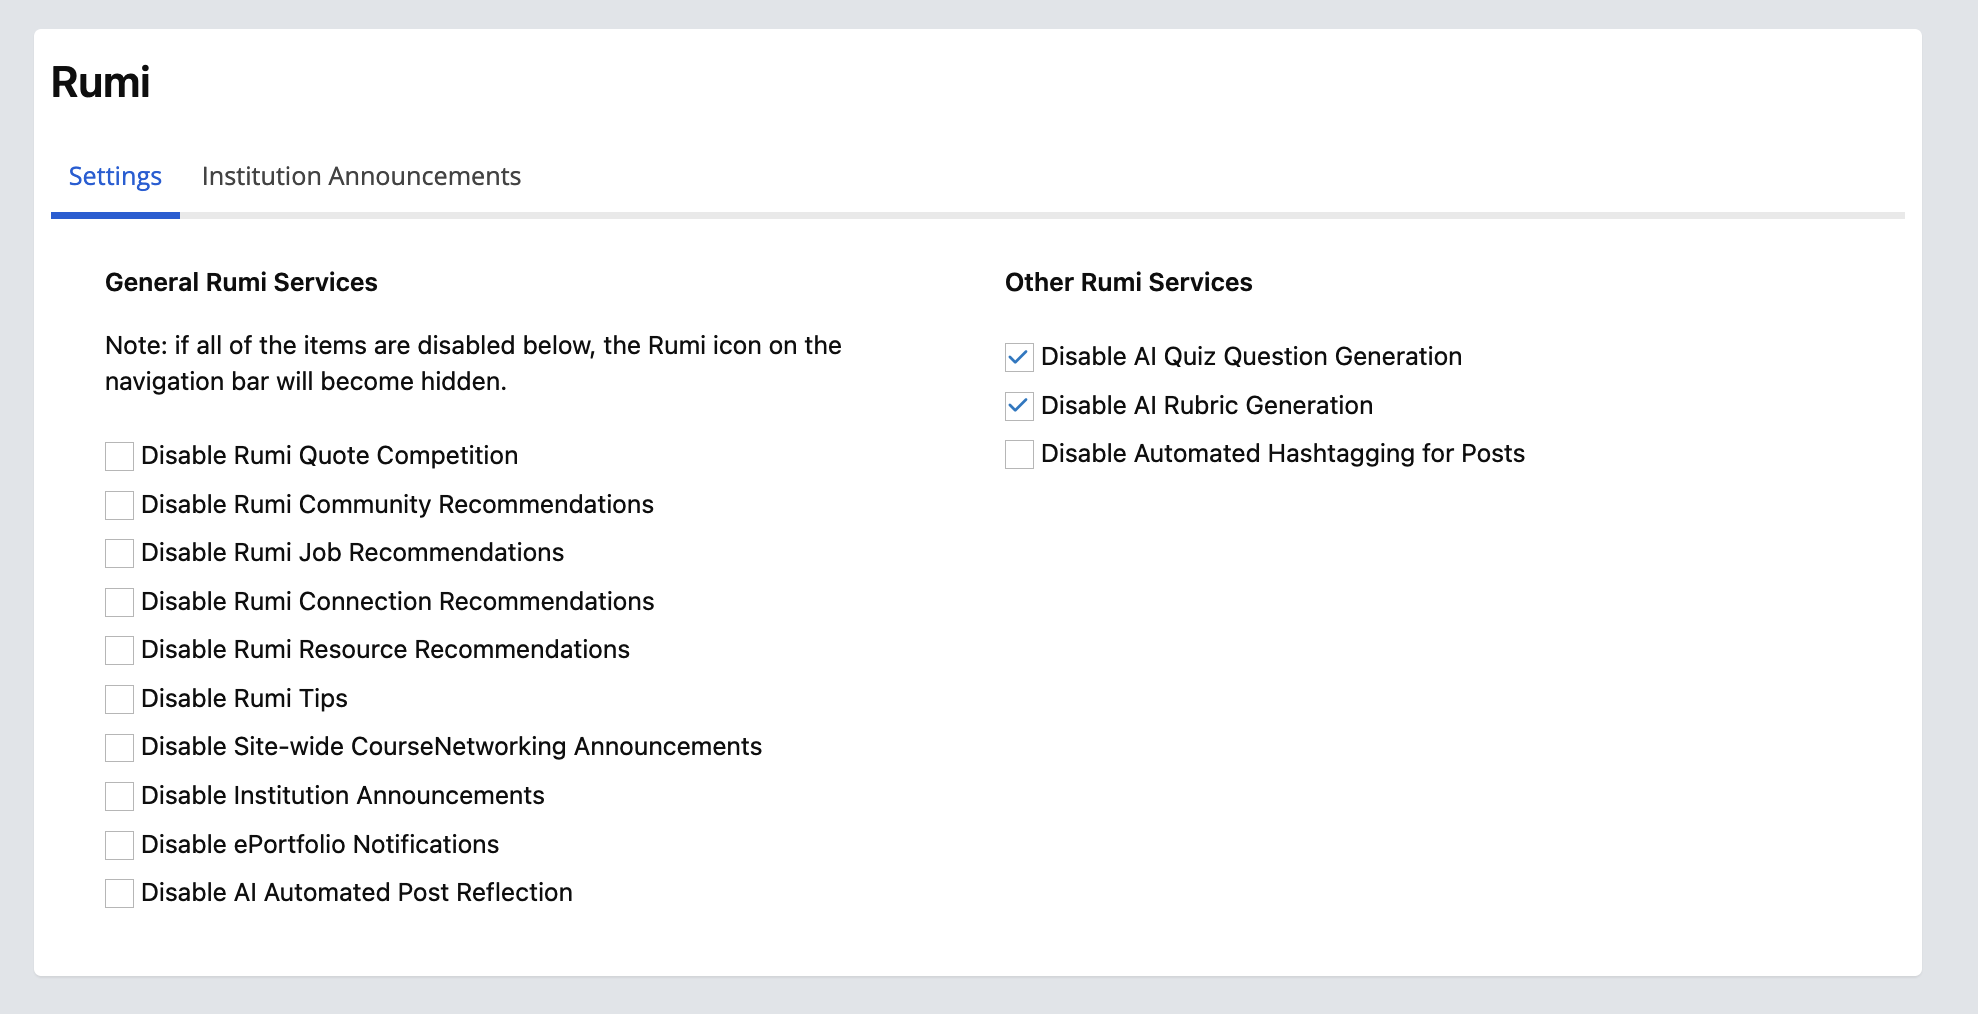The height and width of the screenshot is (1014, 1978).
Task: Check Disable Rumi Tips box
Action: (x=120, y=699)
